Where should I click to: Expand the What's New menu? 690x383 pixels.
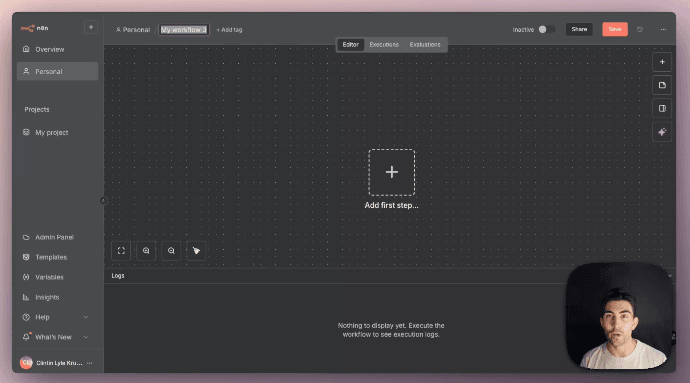pyautogui.click(x=57, y=337)
